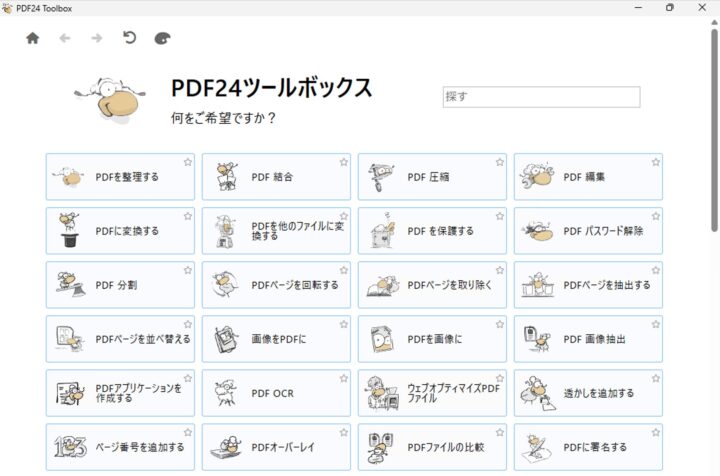Viewport: 720px width, 476px height.
Task: Open the PDFファイルの比較 compare tool
Action: tap(432, 447)
